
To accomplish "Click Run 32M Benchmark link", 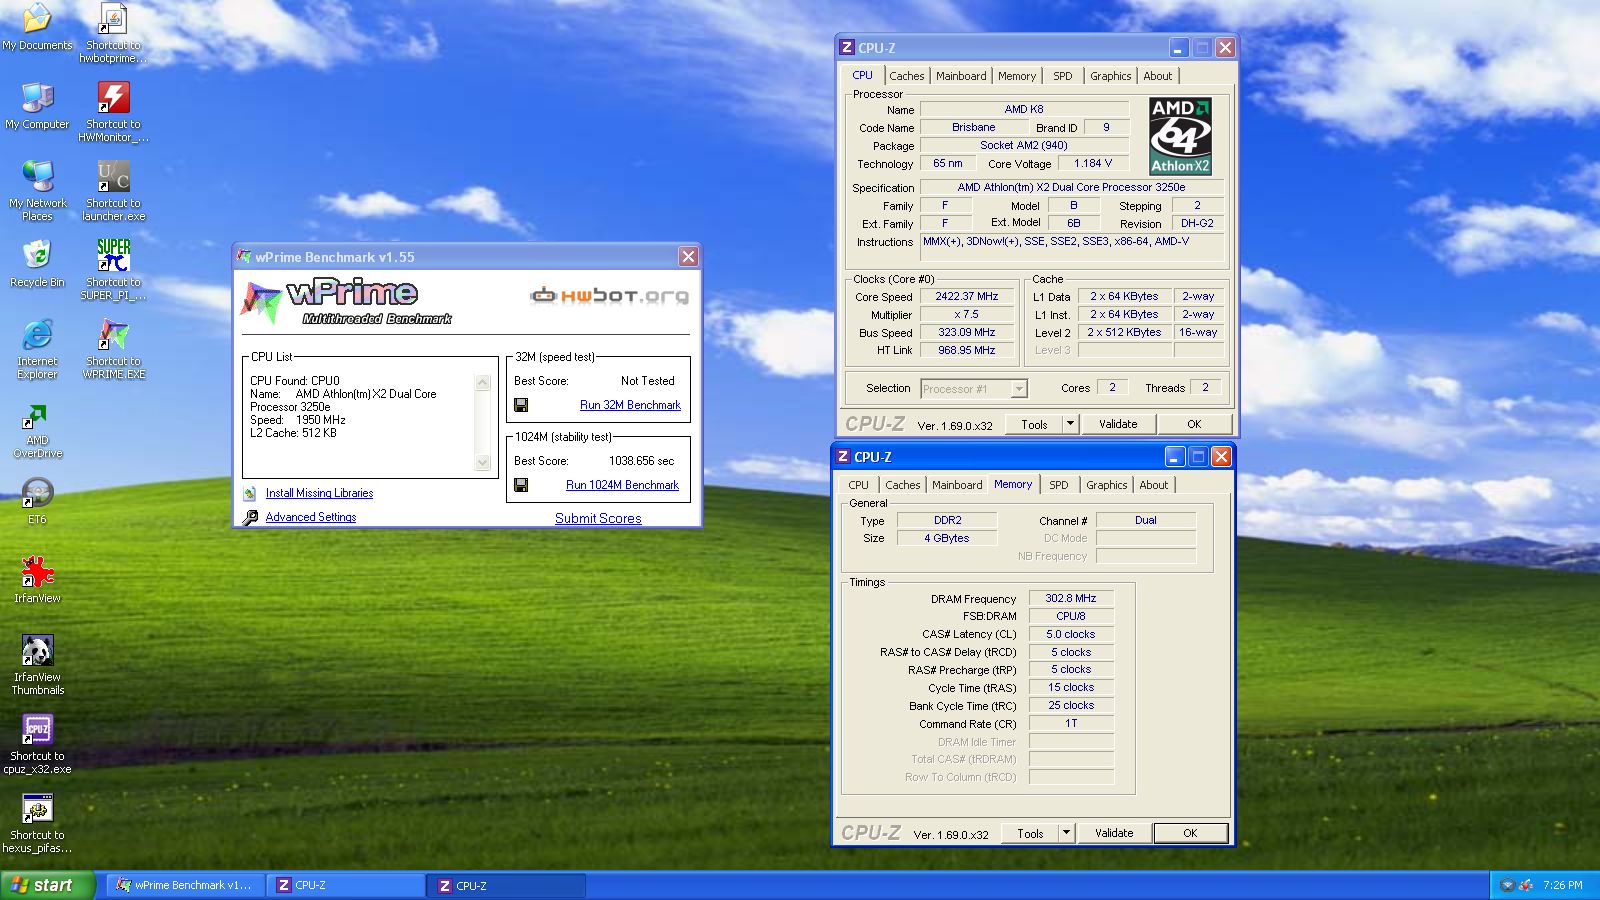I will 630,405.
